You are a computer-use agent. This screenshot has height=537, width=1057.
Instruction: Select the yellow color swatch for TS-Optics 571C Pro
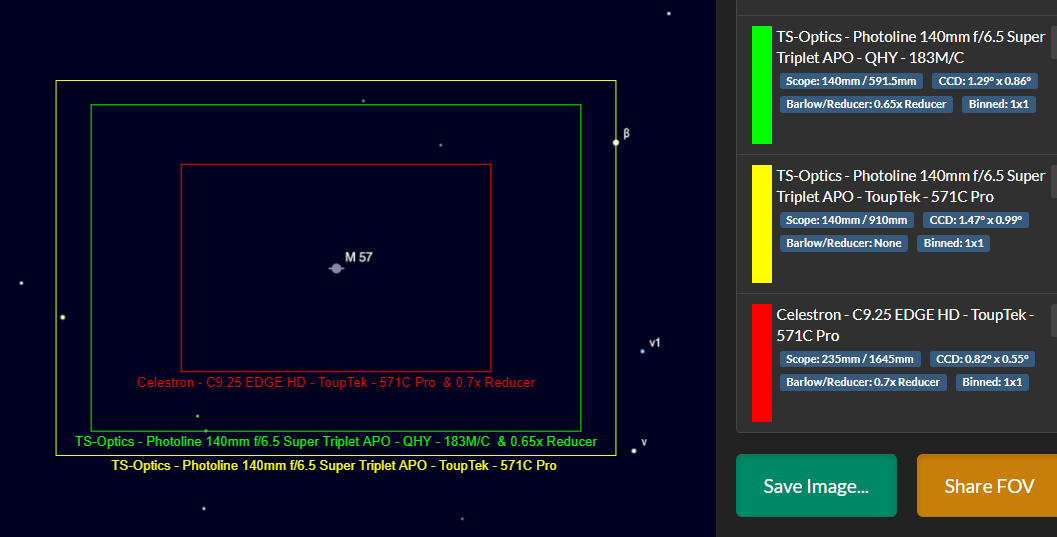pos(762,224)
